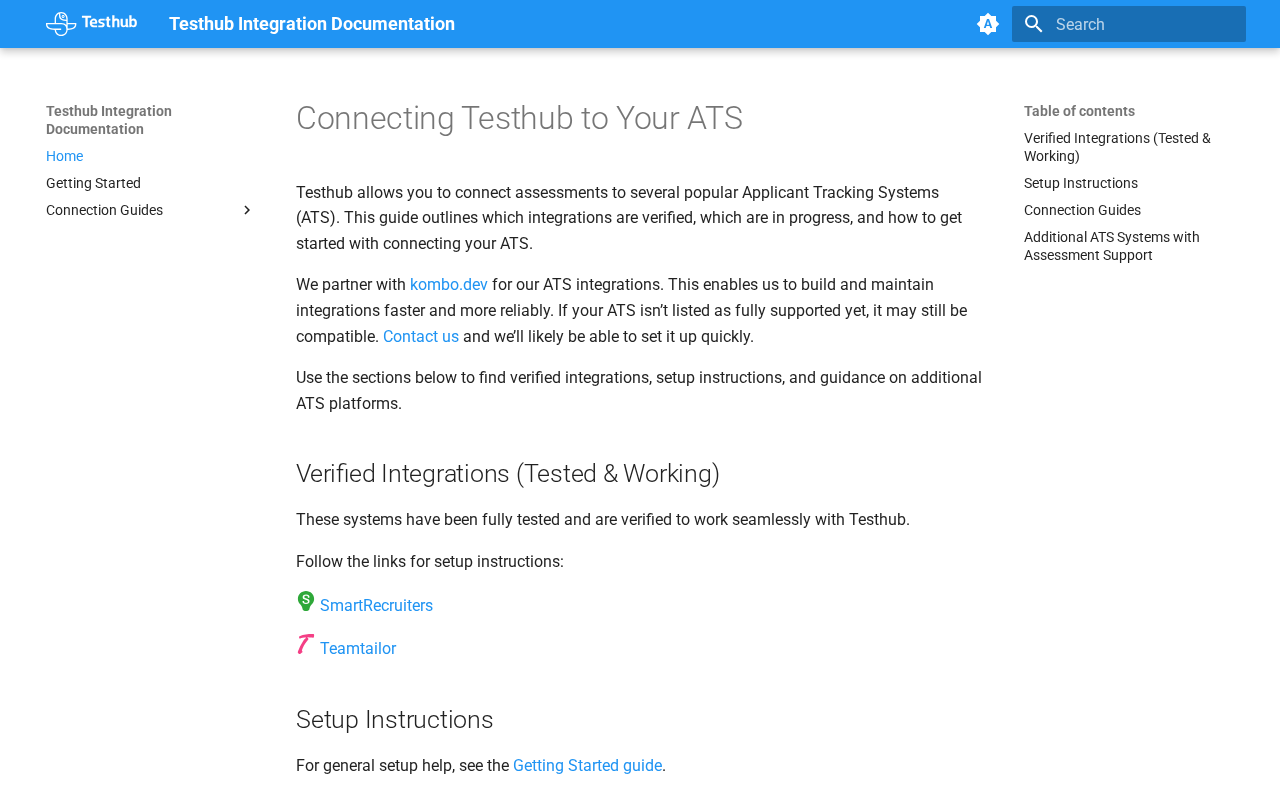1280x800 pixels.
Task: Open the Home sidebar link
Action: 64,156
